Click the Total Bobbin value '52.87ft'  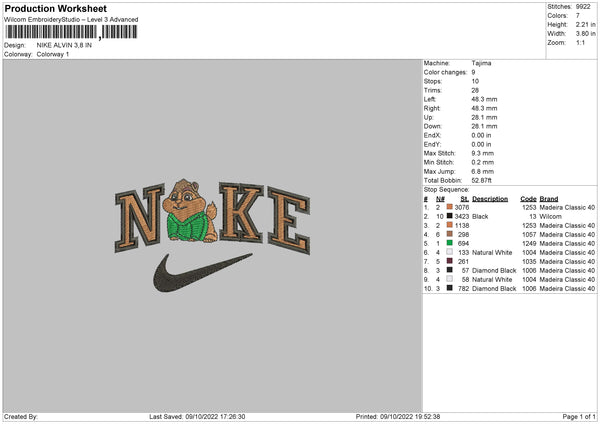click(x=481, y=180)
